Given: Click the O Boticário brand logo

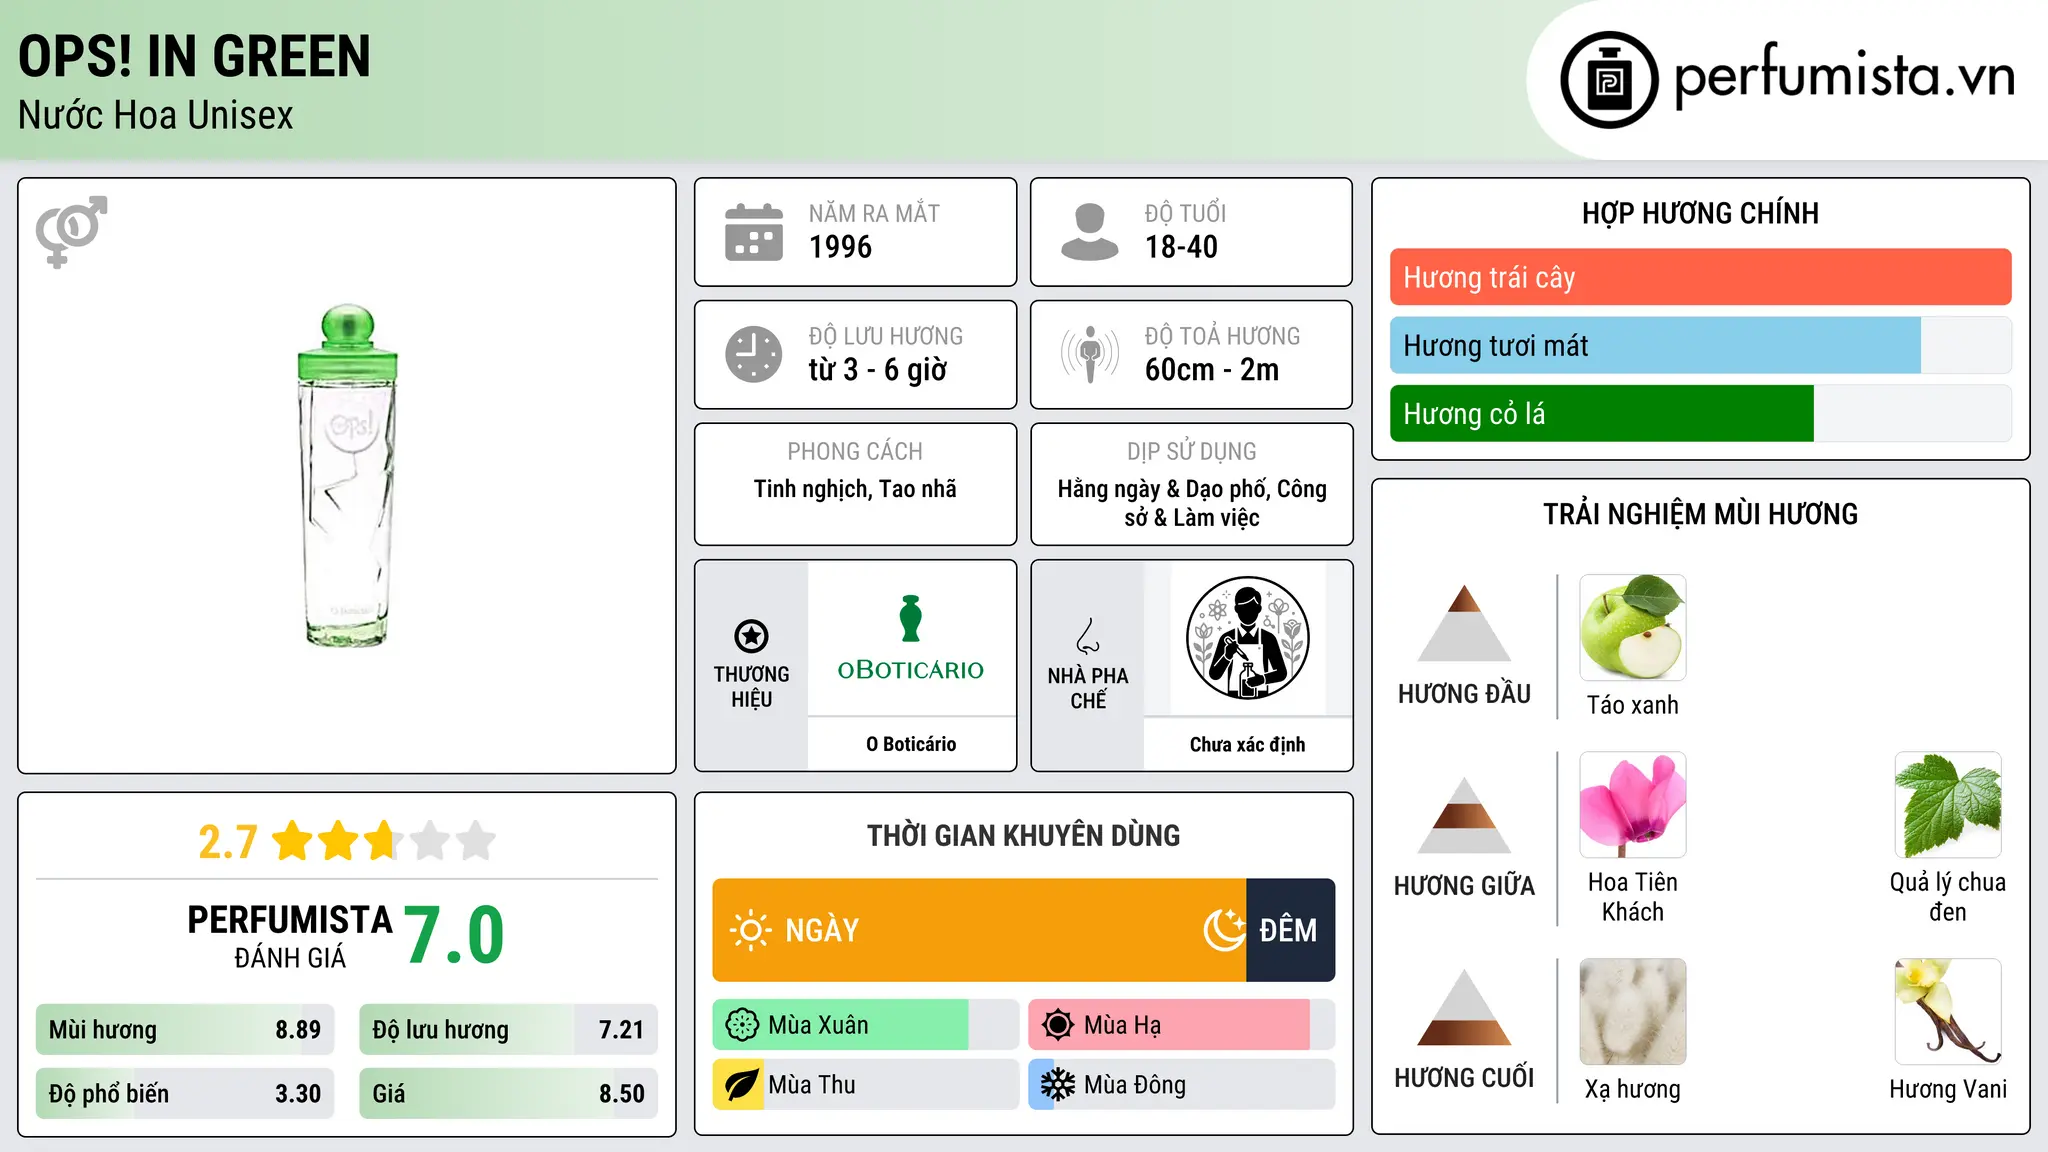Looking at the screenshot, I should point(910,639).
